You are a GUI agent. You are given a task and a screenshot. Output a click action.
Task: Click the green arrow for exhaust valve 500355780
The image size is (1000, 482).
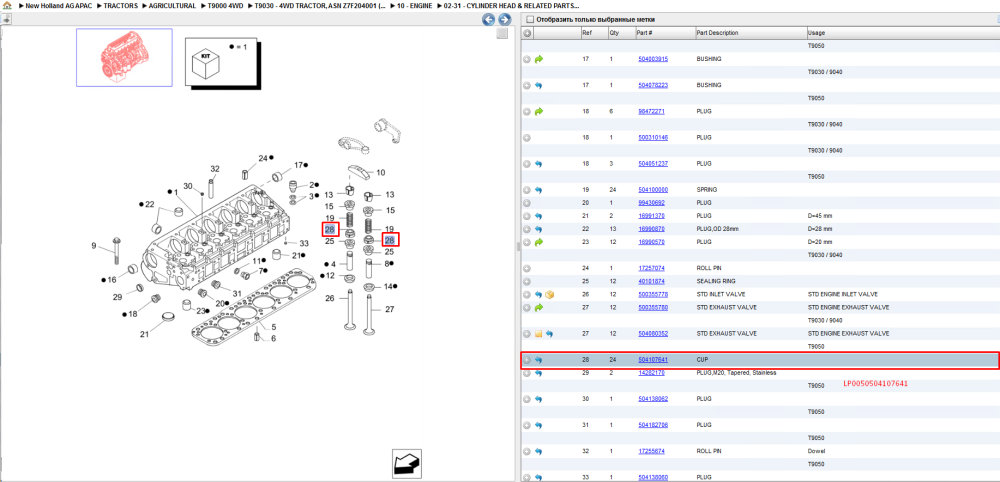coord(538,307)
